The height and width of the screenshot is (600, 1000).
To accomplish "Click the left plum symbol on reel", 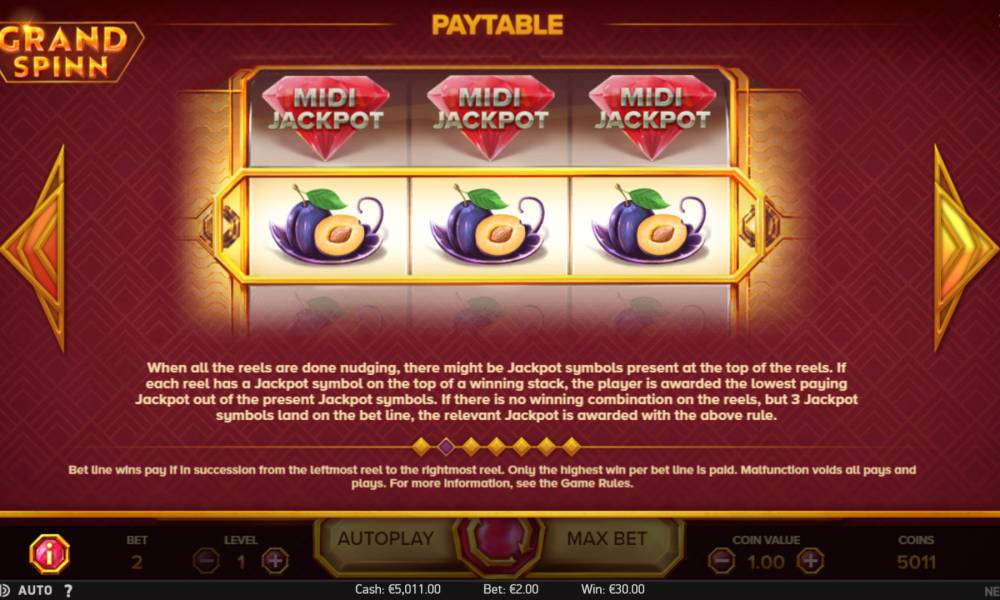I will tap(327, 226).
